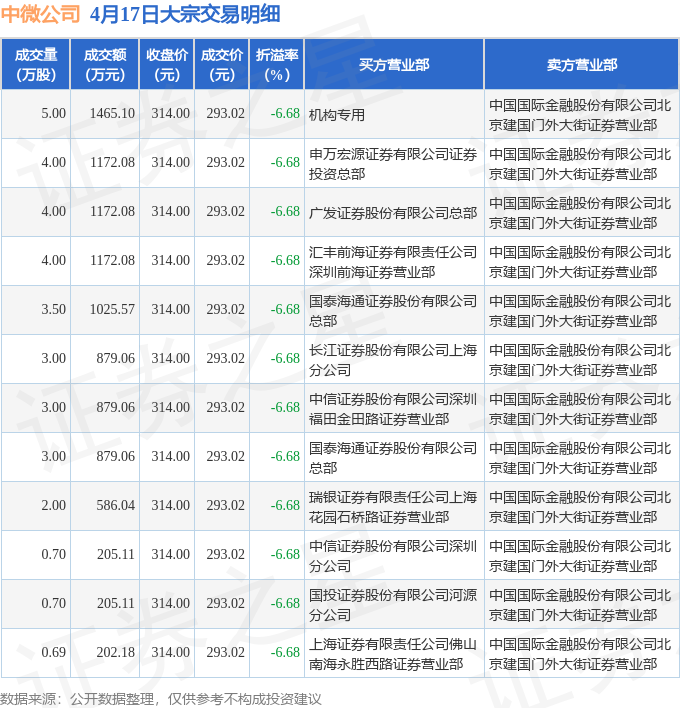Screen dimensions: 680x708
Task: Click the 机构专用 buyer cell
Action: [x=337, y=114]
